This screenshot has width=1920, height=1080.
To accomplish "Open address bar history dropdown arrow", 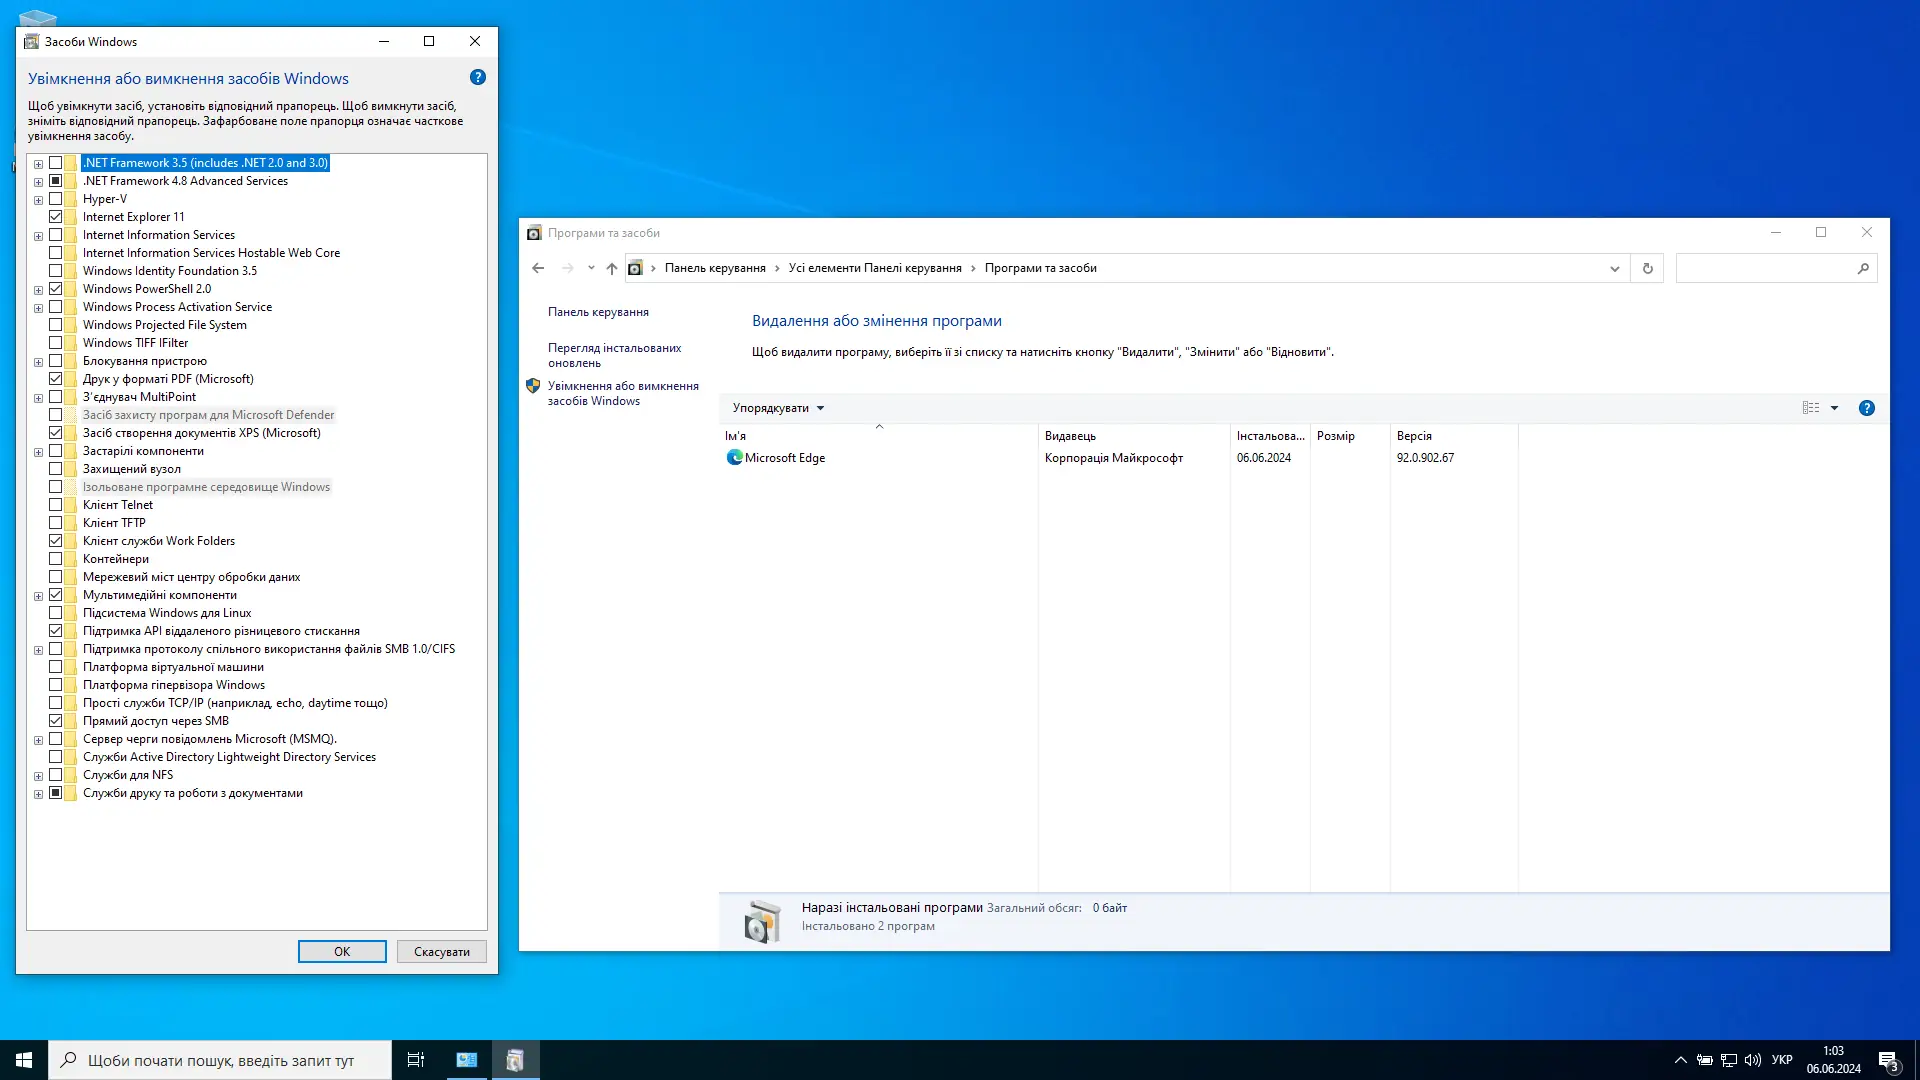I will pos(1614,268).
